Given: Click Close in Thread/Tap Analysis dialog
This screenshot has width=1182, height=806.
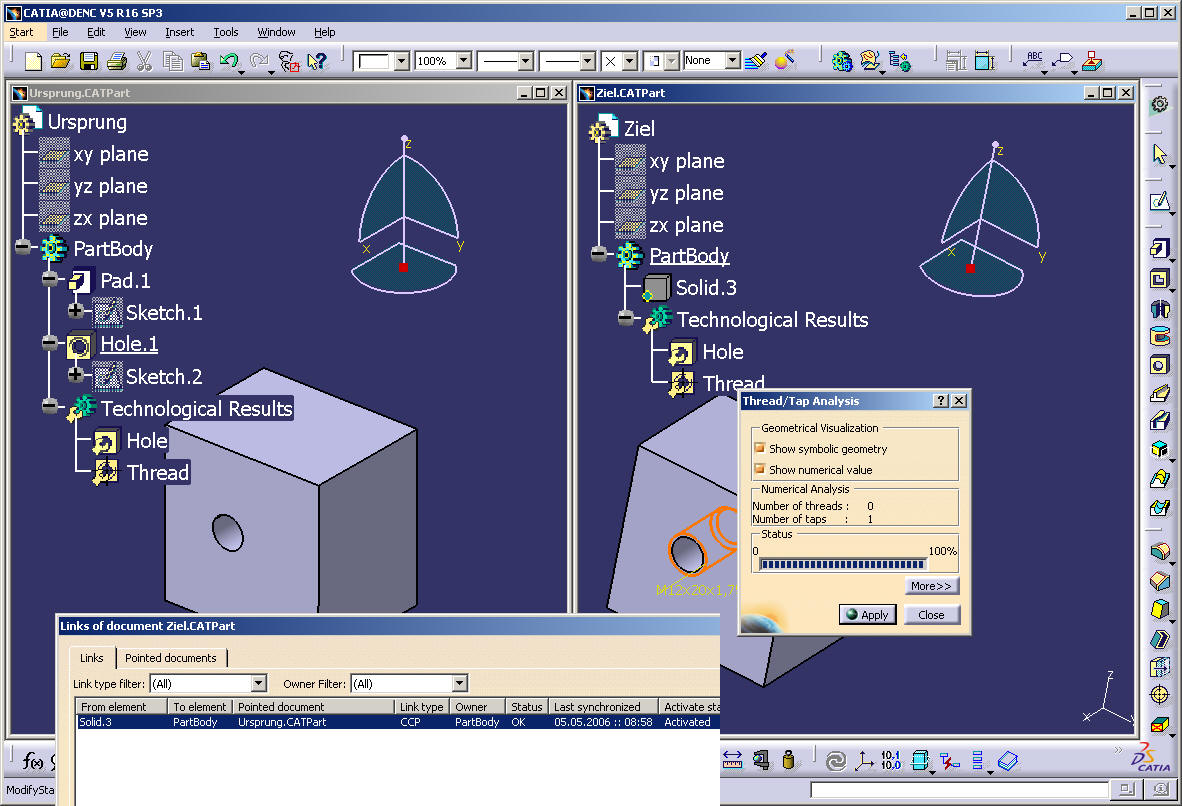Looking at the screenshot, I should point(931,614).
